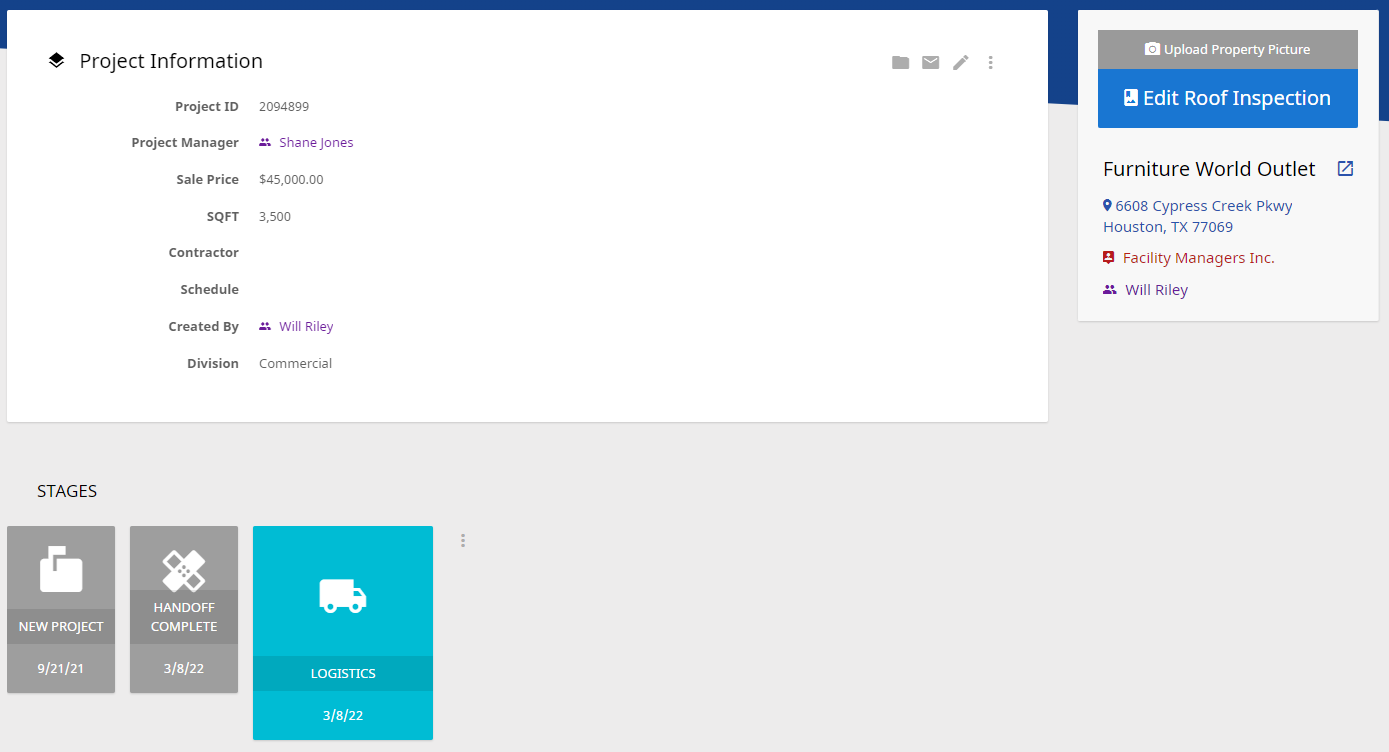Select the Logistics stage tile
The height and width of the screenshot is (752, 1389).
click(x=343, y=633)
